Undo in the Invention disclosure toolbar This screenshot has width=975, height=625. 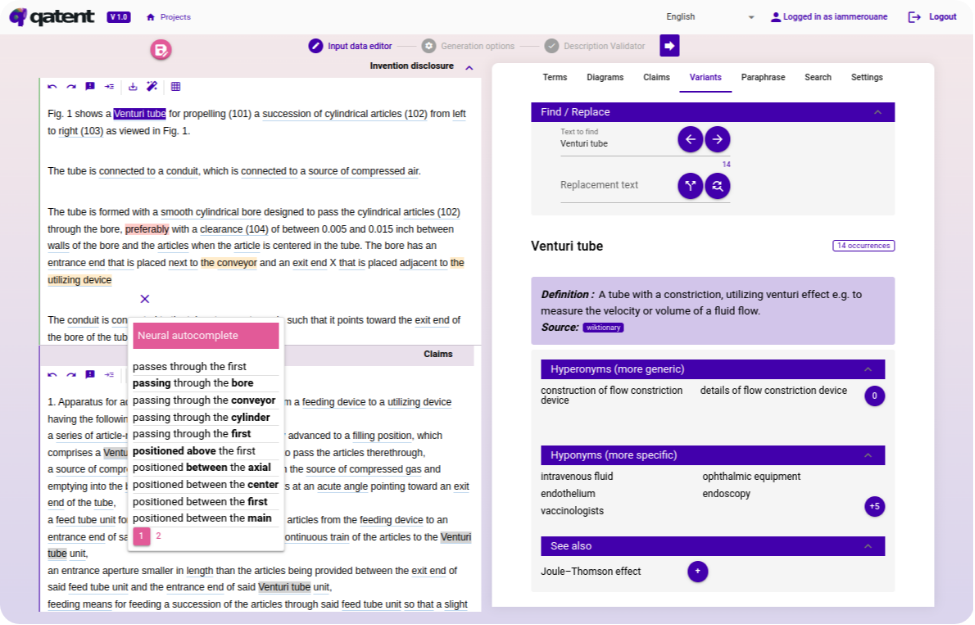pyautogui.click(x=52, y=87)
